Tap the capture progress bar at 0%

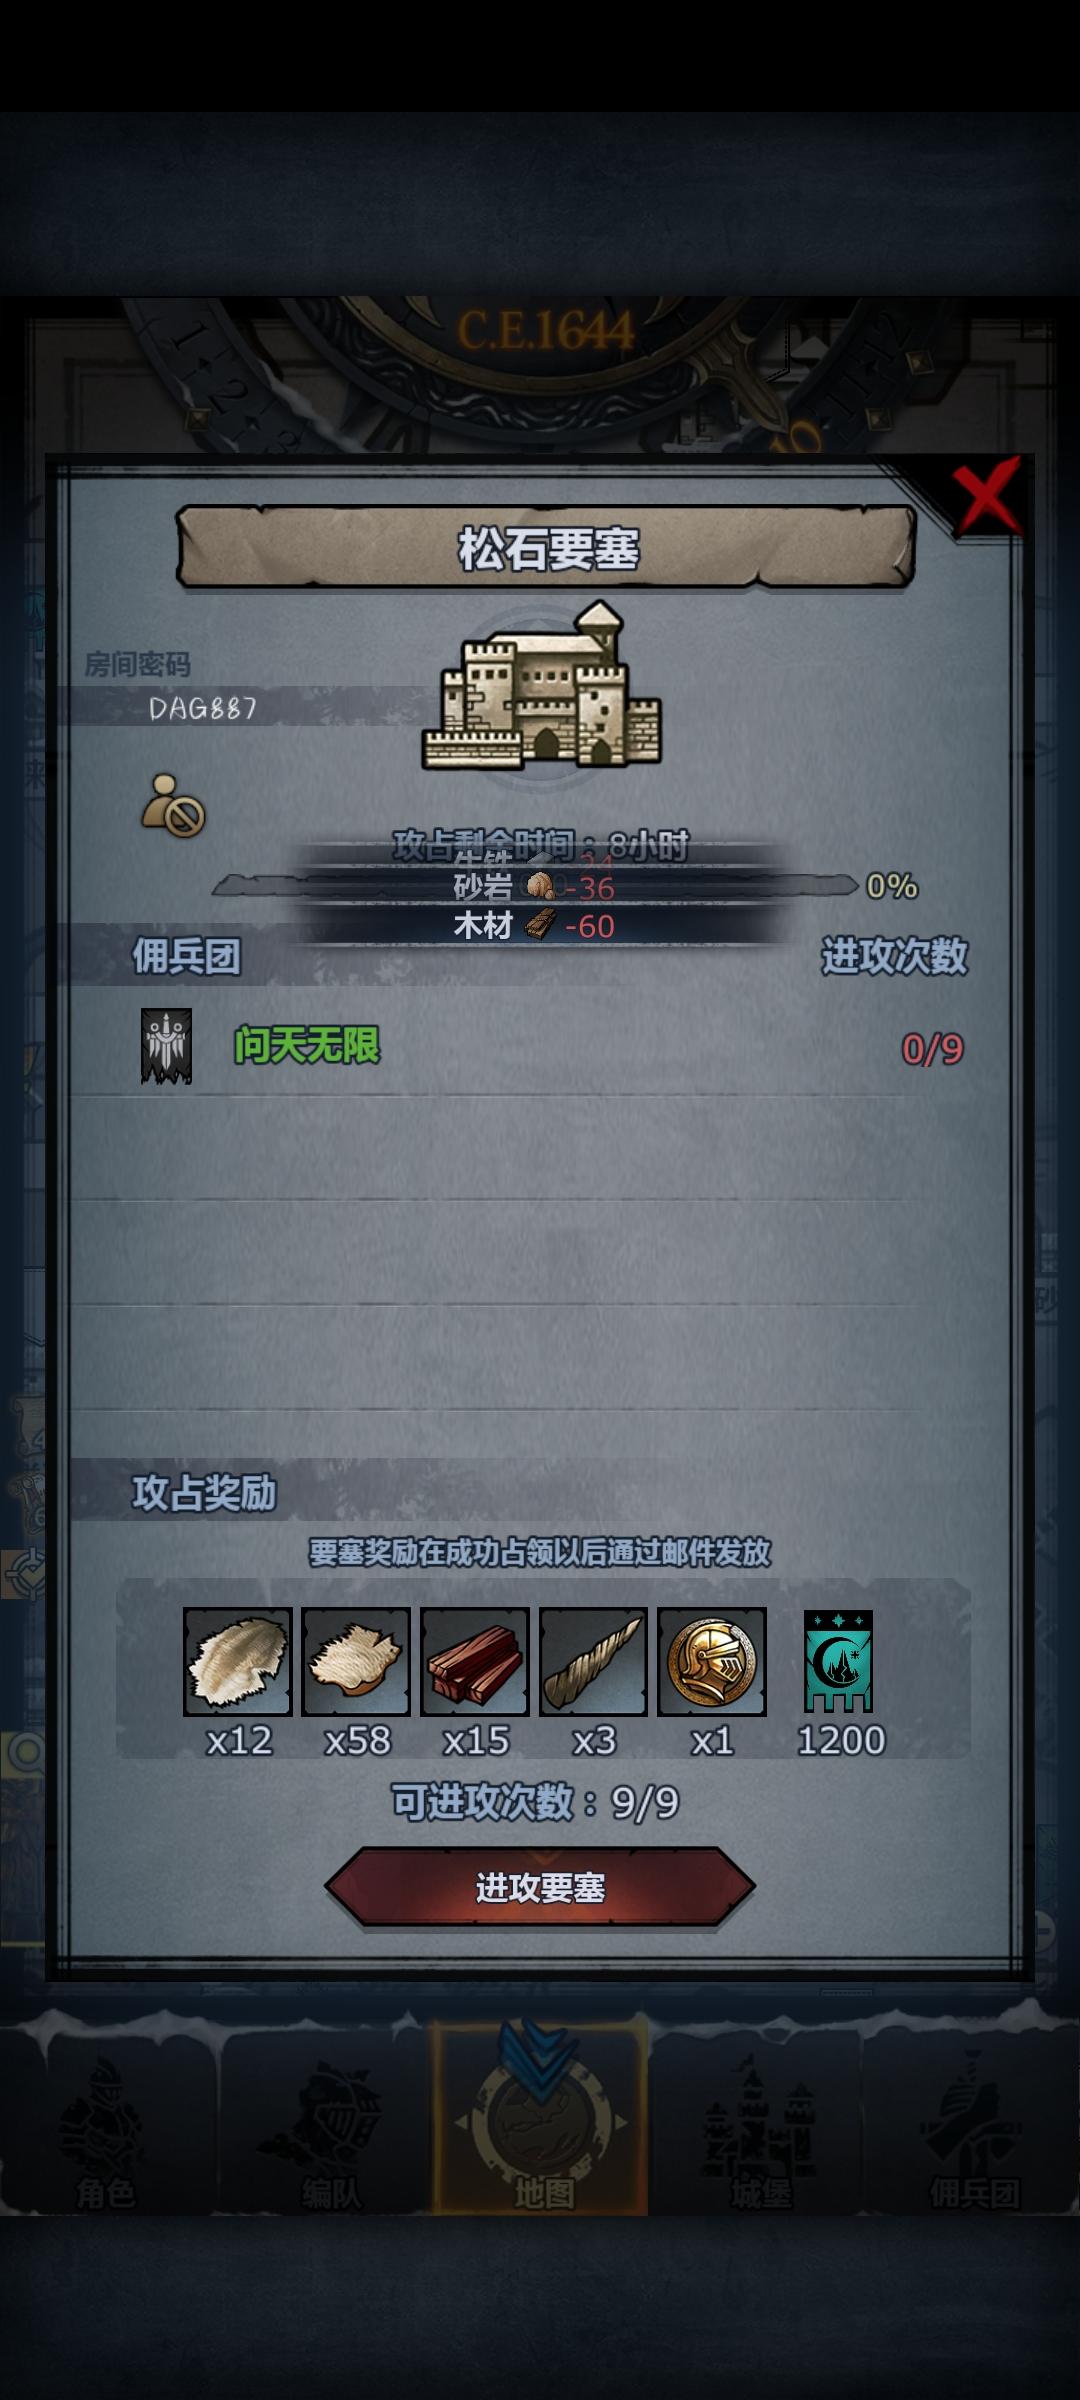pyautogui.click(x=535, y=885)
